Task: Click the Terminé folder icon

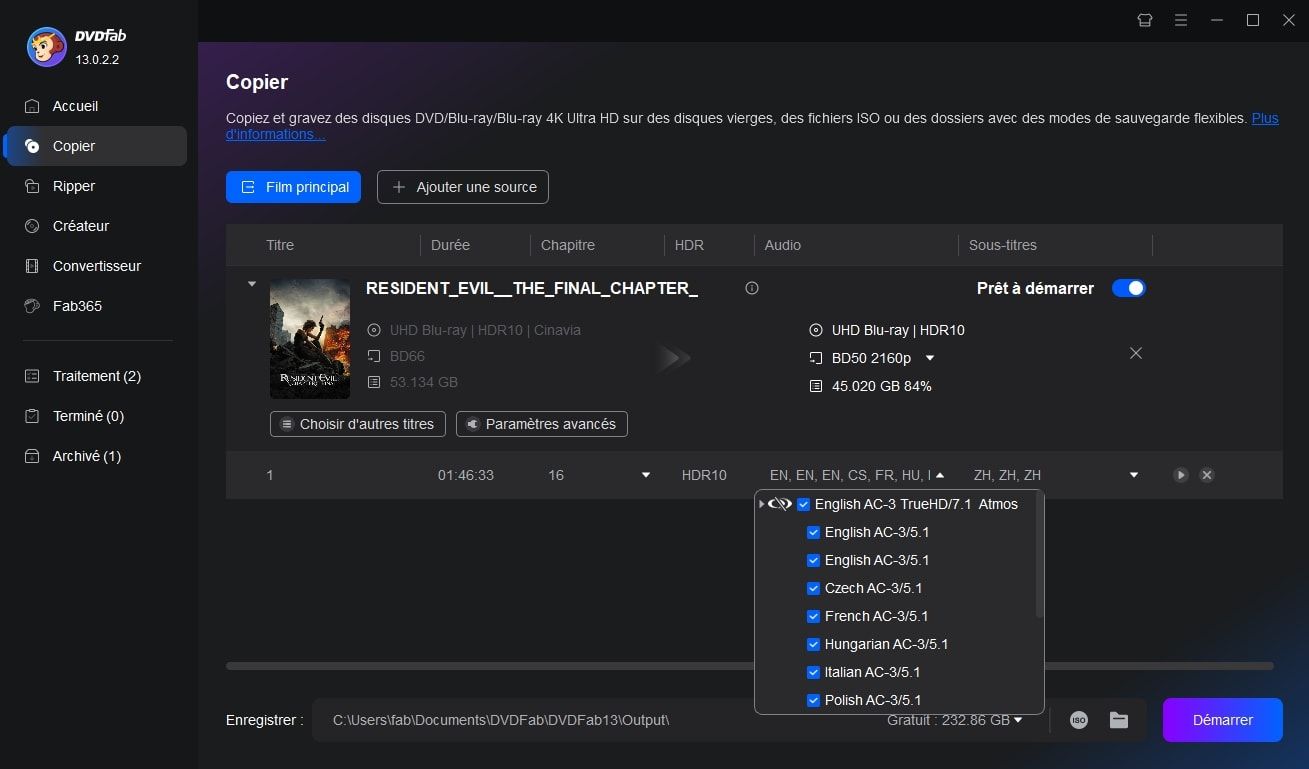Action: pyautogui.click(x=33, y=416)
